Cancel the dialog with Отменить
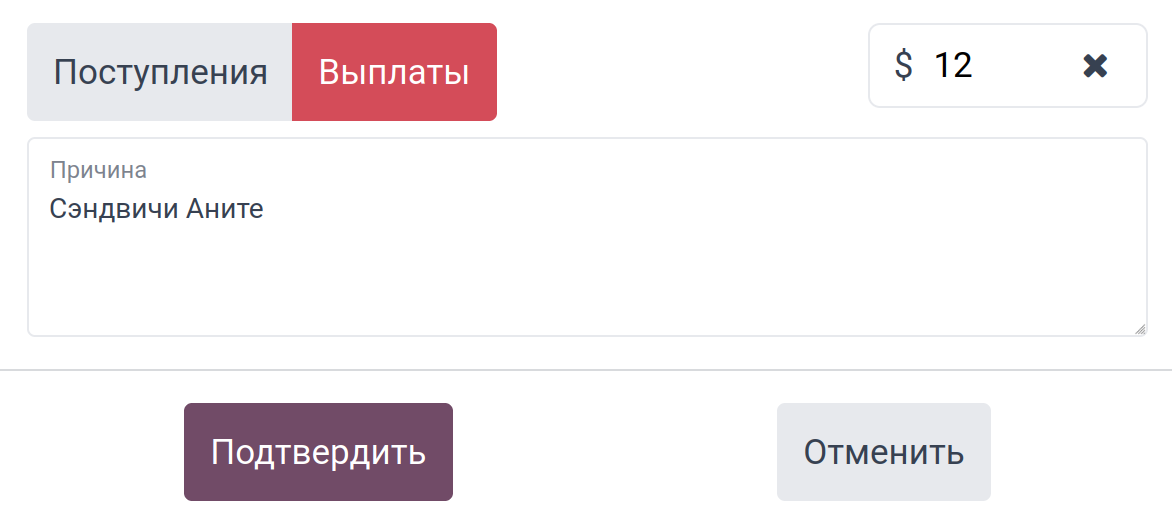This screenshot has height=524, width=1172. coord(883,452)
